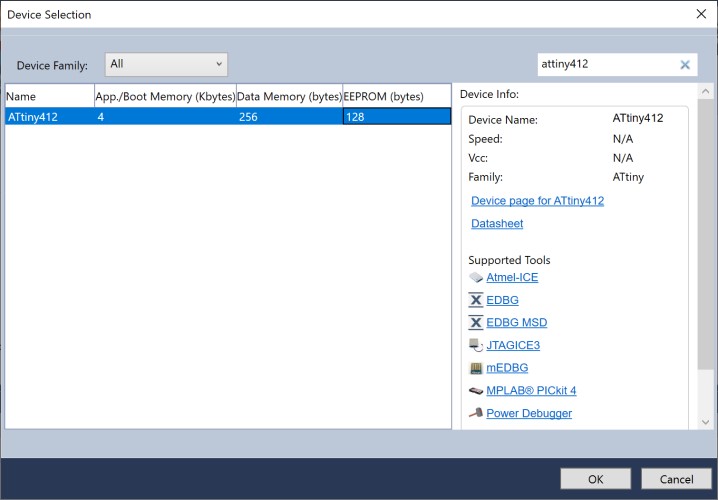Screen dimensions: 718x500
Task: Click the Atmel-ICE tool icon
Action: point(476,277)
